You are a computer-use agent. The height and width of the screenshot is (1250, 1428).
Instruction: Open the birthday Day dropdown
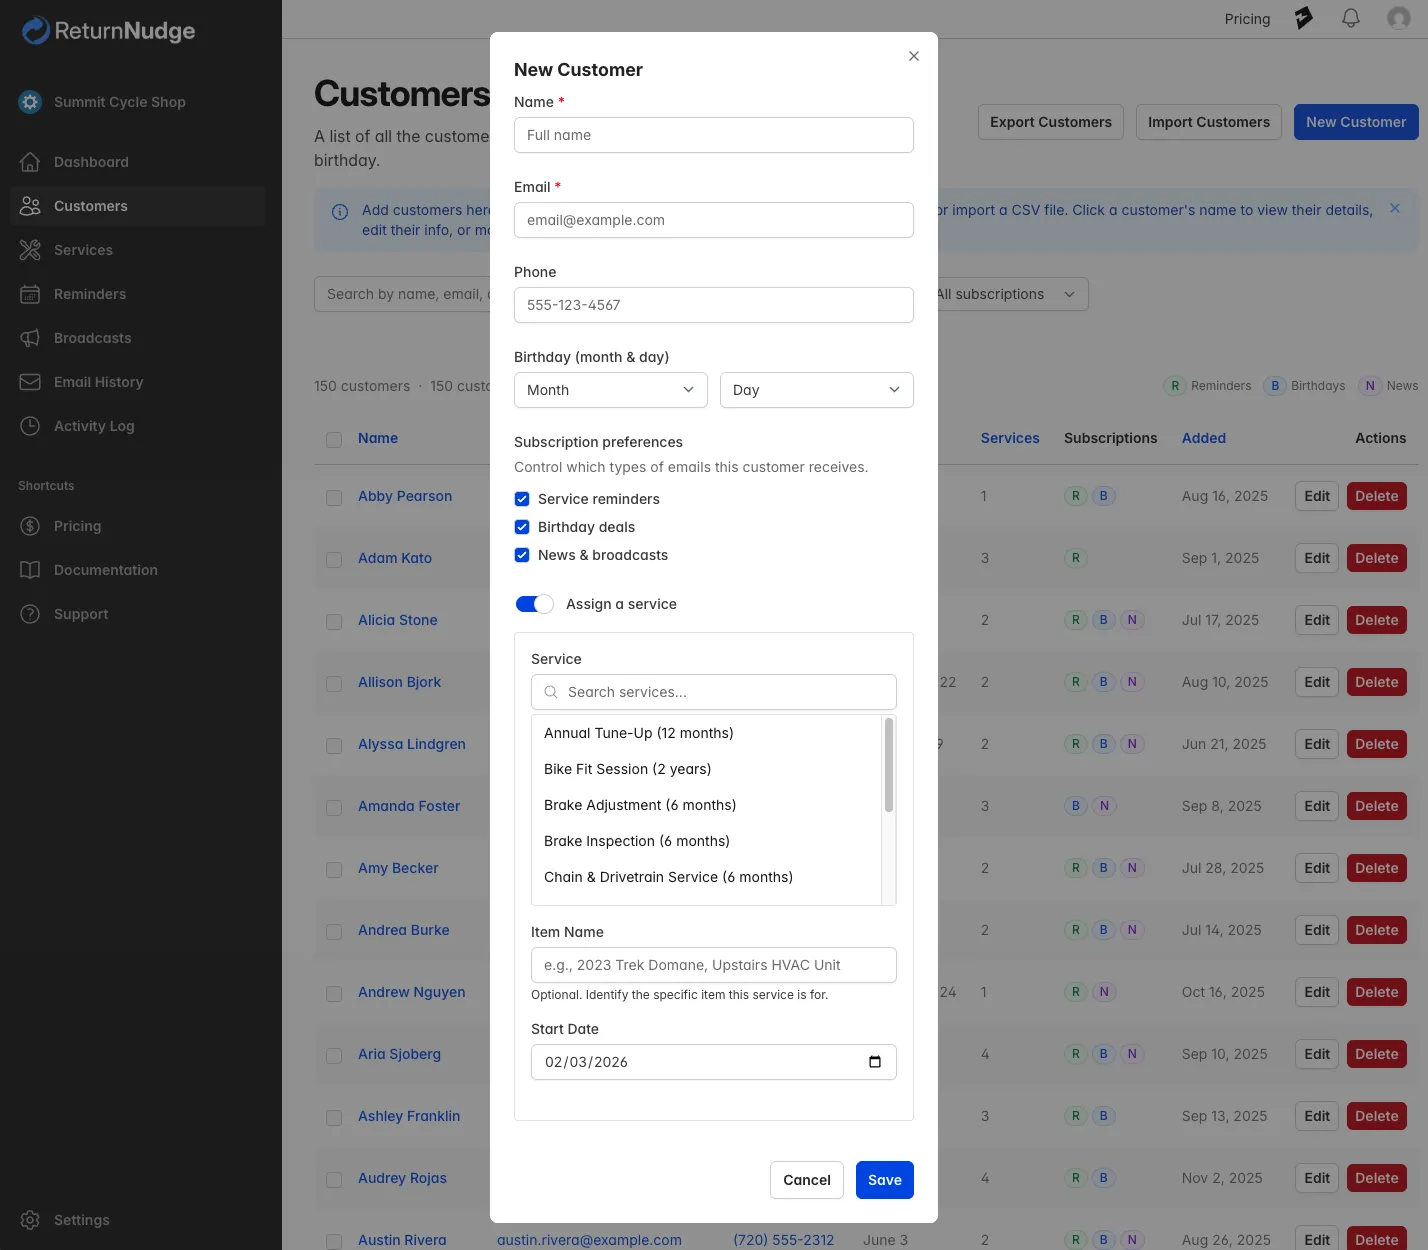[x=816, y=390]
